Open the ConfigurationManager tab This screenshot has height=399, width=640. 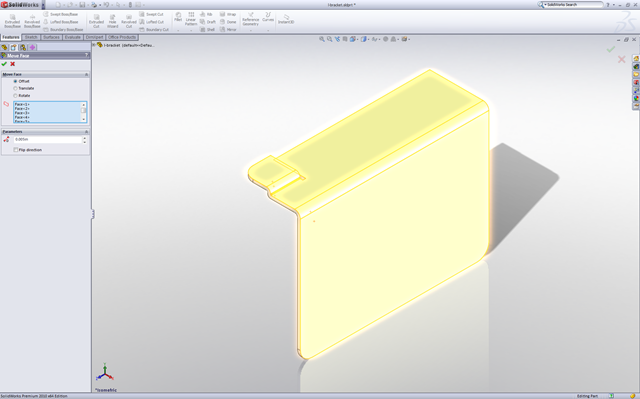point(23,47)
